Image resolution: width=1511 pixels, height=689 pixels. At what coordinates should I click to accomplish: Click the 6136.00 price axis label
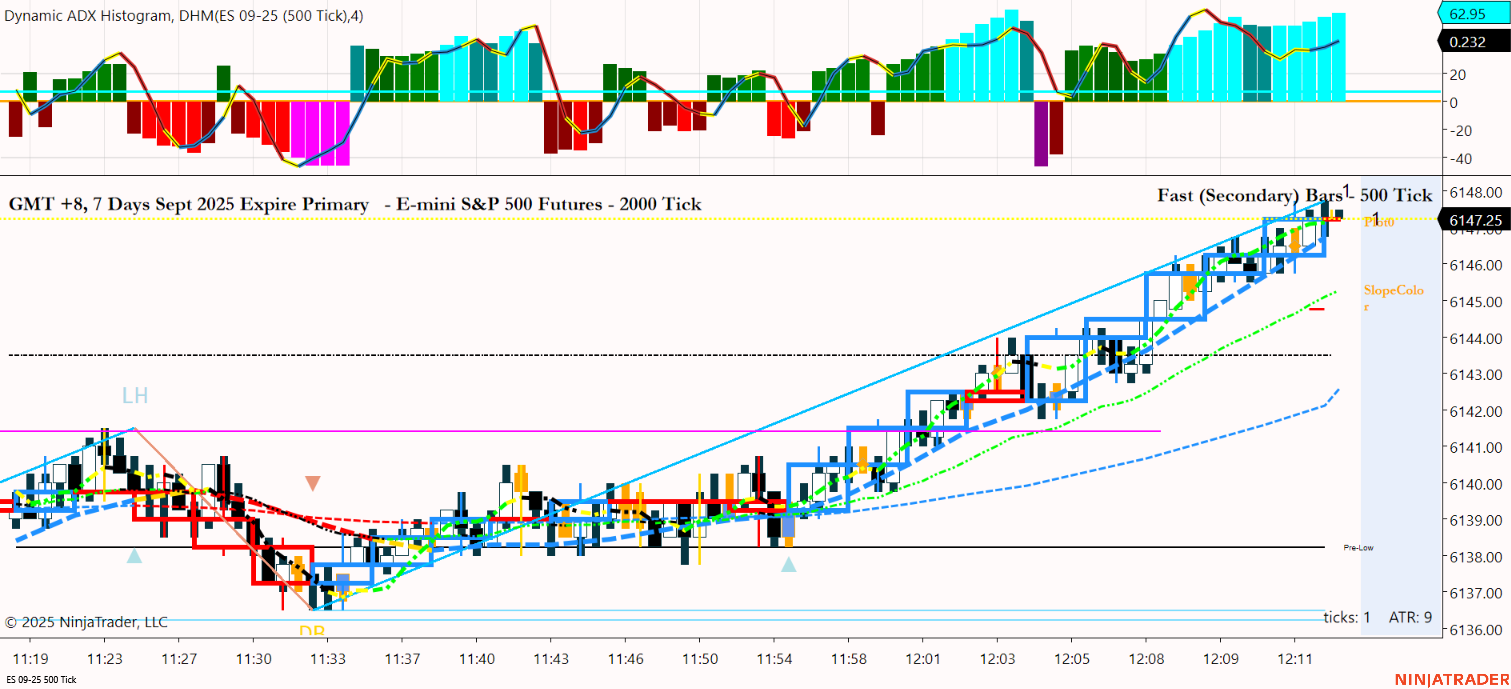click(x=1475, y=630)
